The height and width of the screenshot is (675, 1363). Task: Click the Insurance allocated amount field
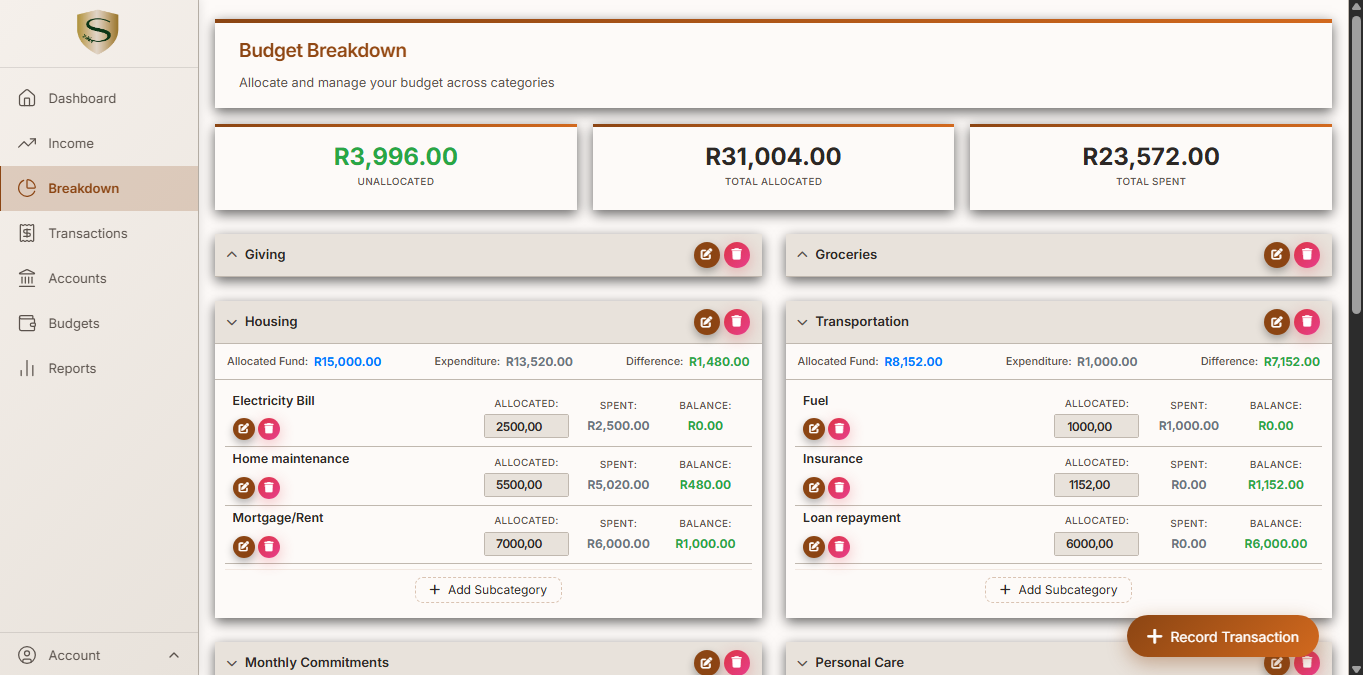tap(1096, 485)
